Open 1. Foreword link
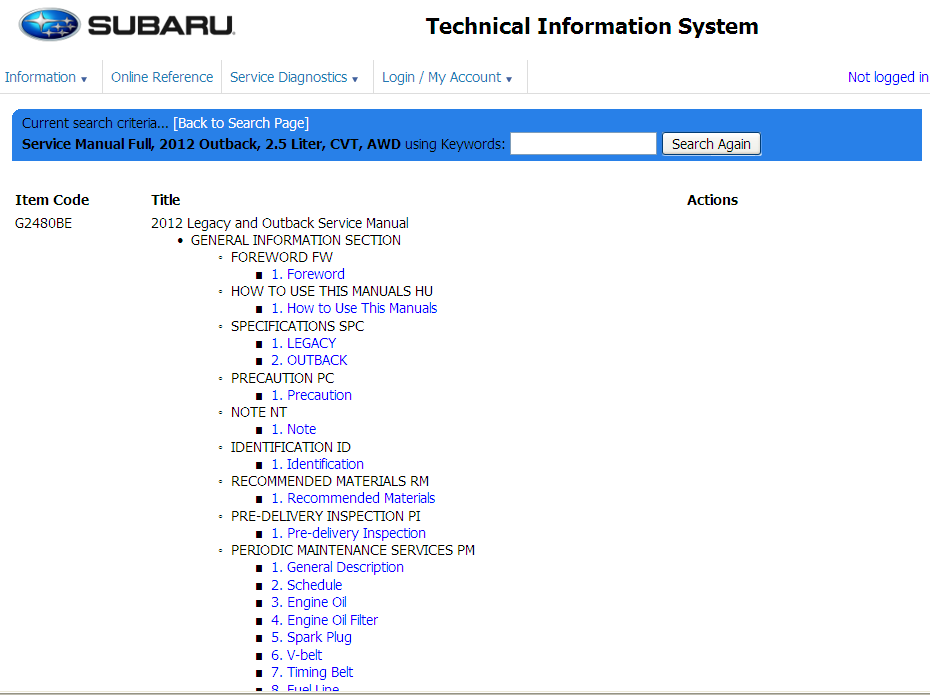 point(308,274)
